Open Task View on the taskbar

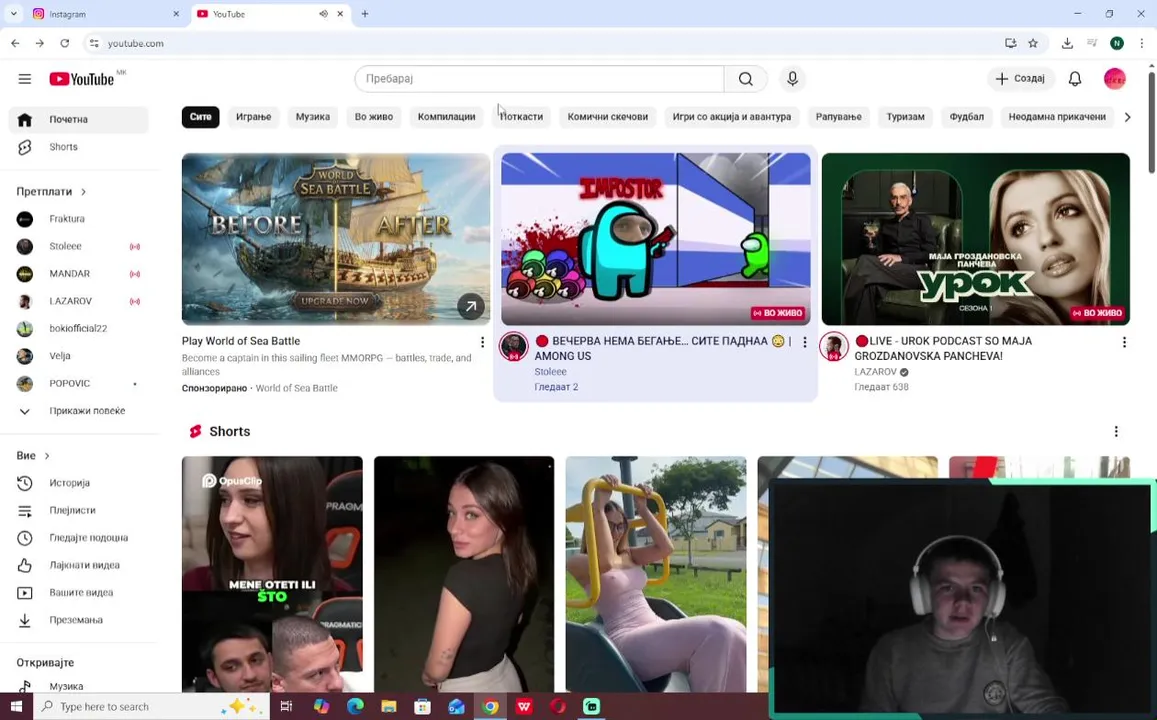point(286,707)
